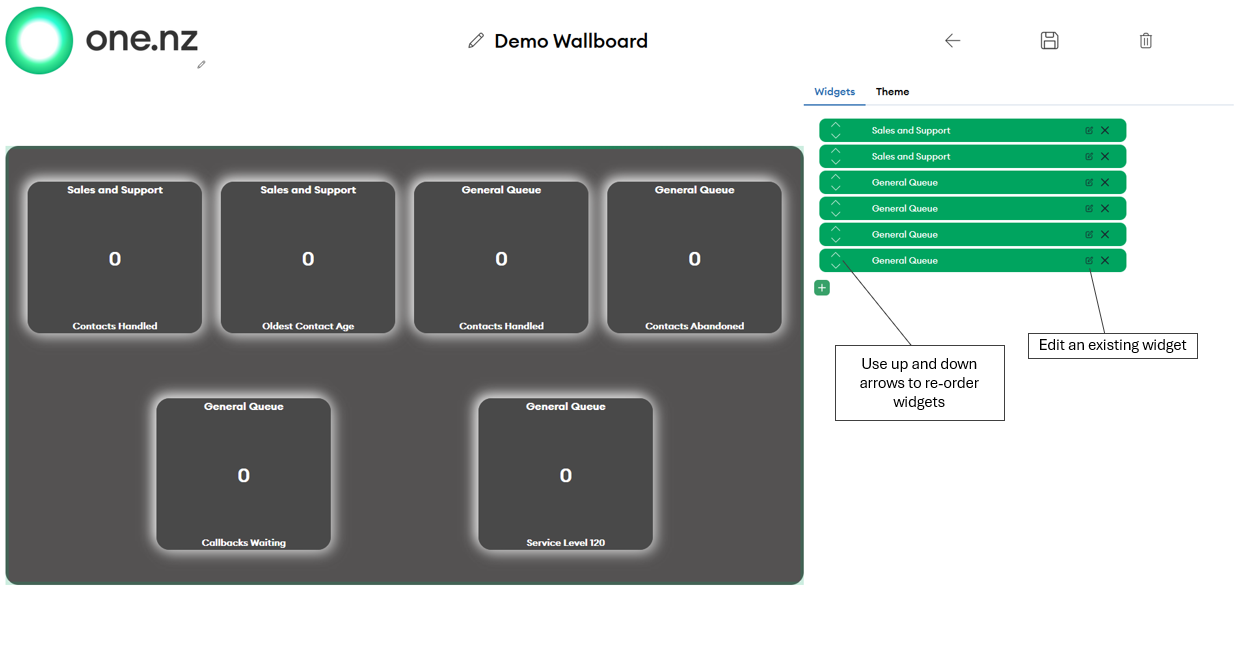
Task: Move the first Sales and Support widget down
Action: tap(836, 136)
